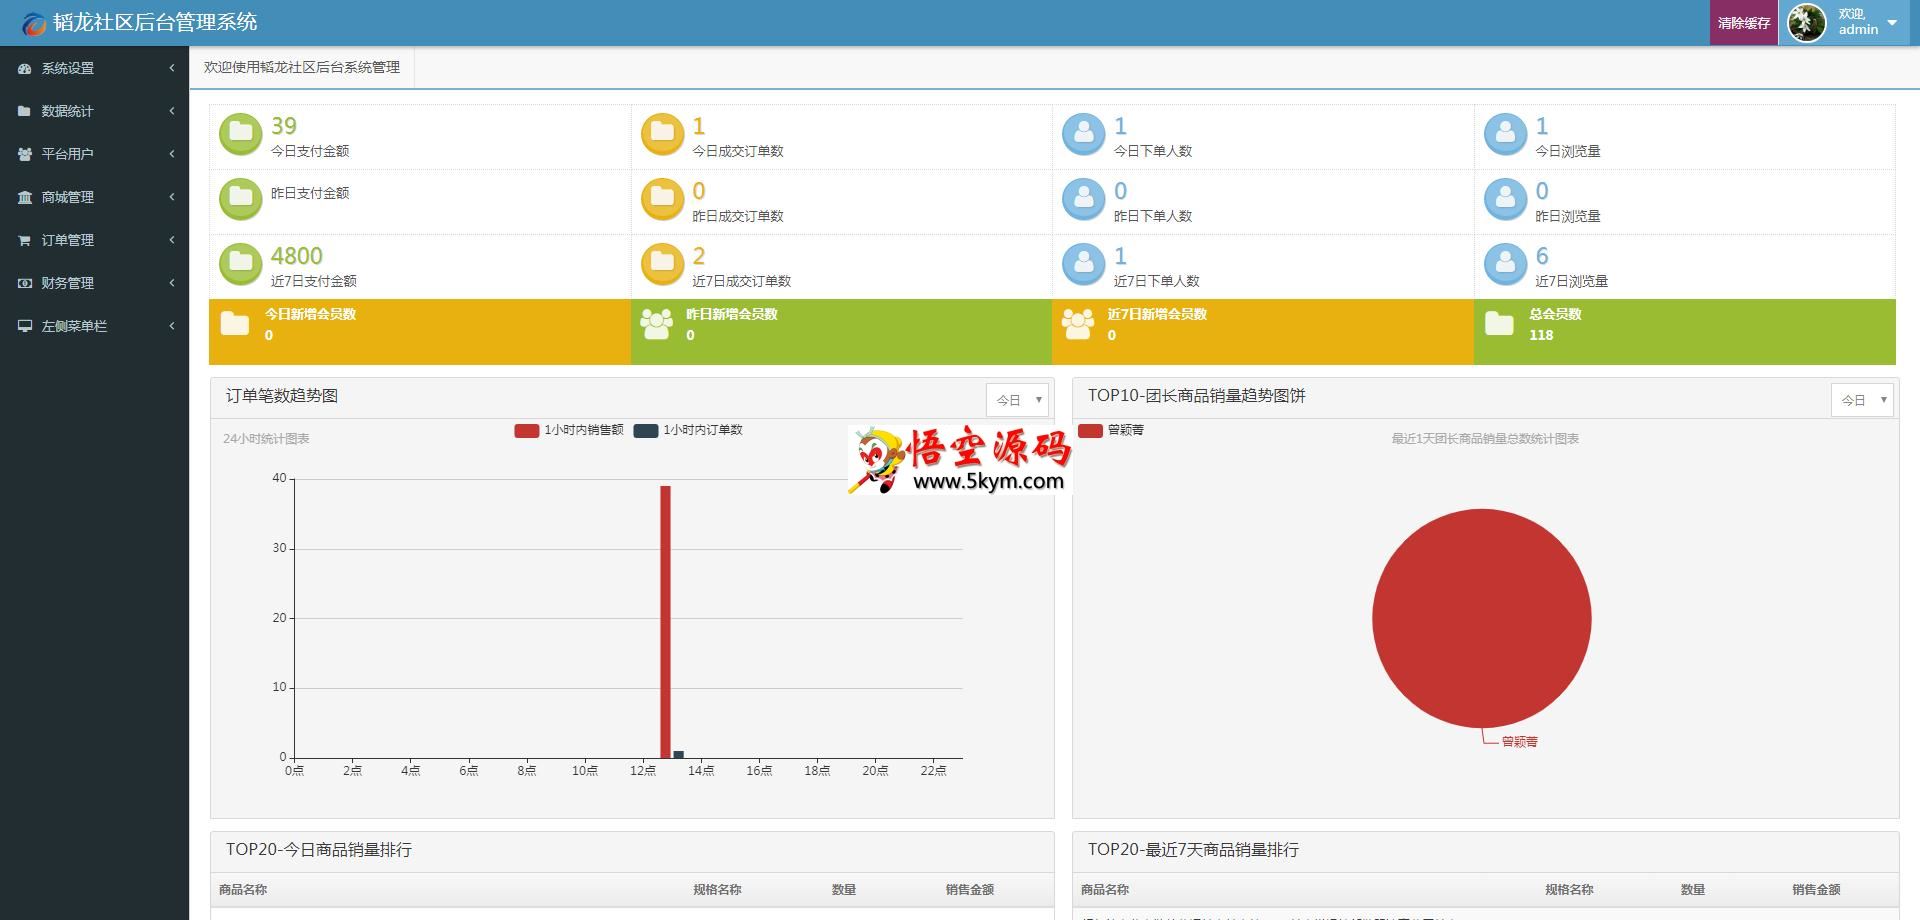Click the 数据统计 folder icon

pos(25,111)
